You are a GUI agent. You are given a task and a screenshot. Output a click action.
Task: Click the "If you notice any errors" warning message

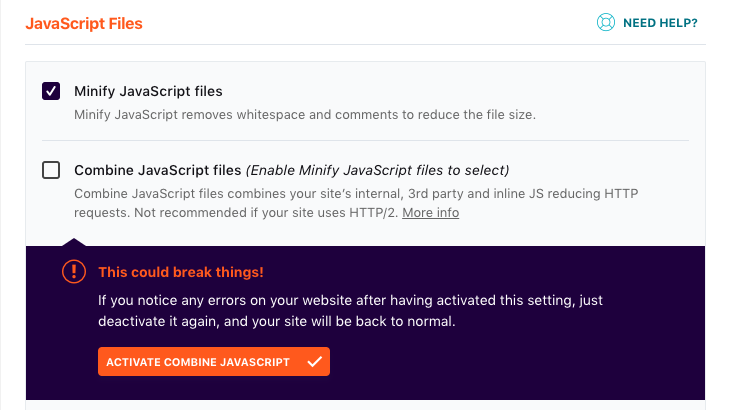[350, 311]
